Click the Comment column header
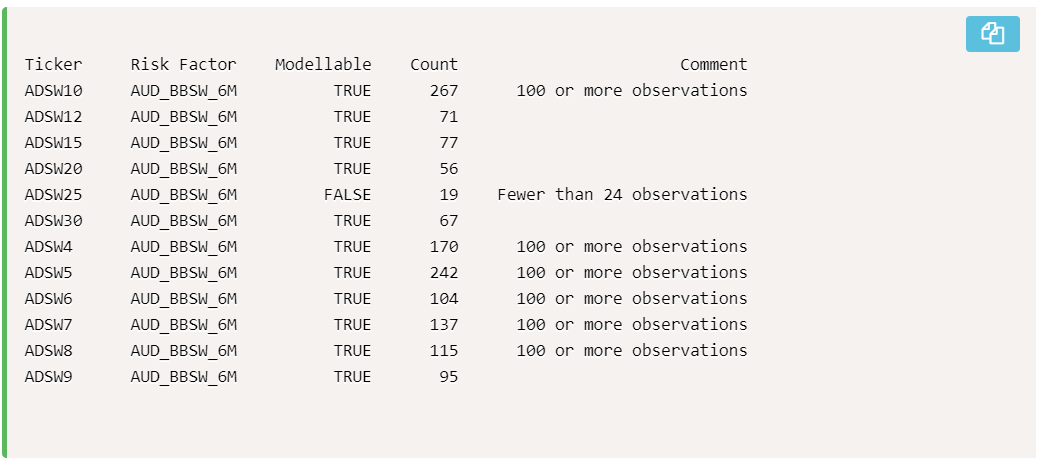 pos(714,65)
